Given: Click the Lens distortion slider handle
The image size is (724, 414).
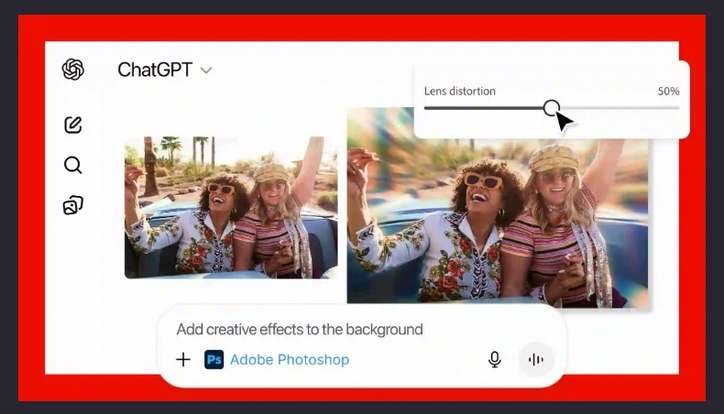Looking at the screenshot, I should [551, 108].
